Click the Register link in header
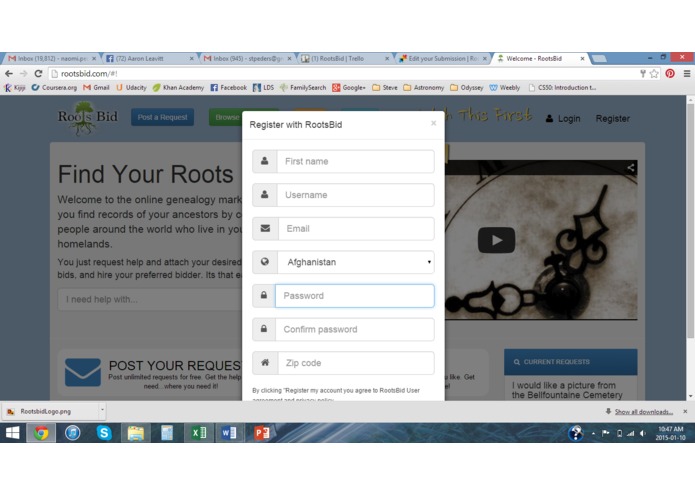 pyautogui.click(x=613, y=119)
